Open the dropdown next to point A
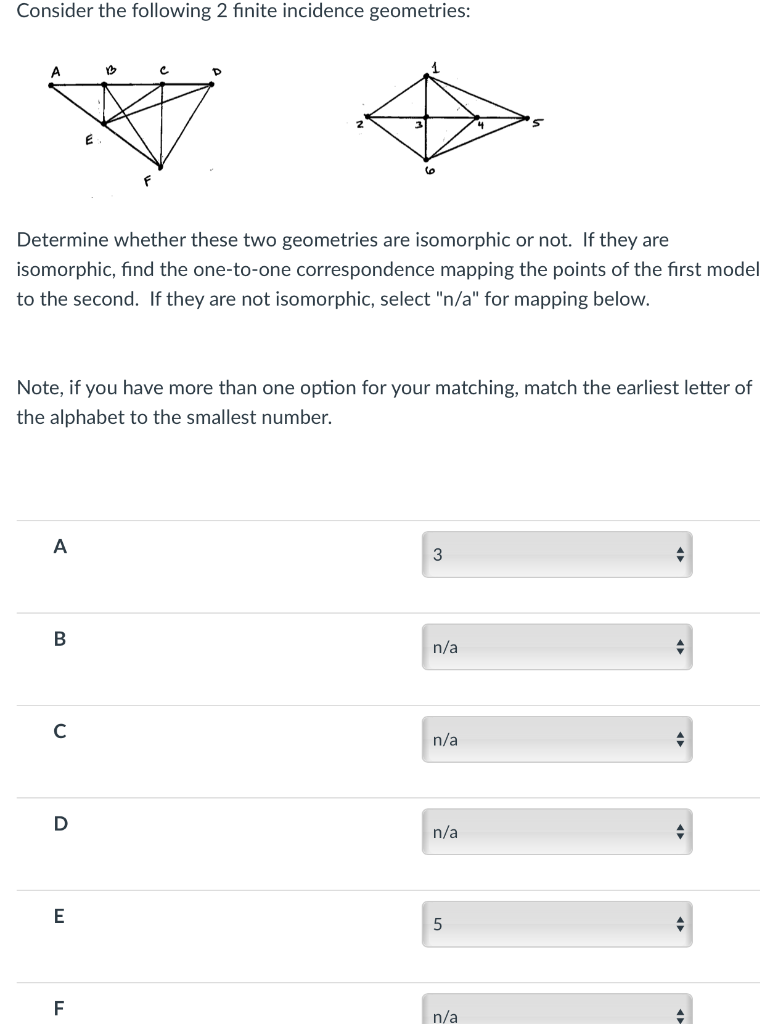The image size is (778, 1024). 556,554
